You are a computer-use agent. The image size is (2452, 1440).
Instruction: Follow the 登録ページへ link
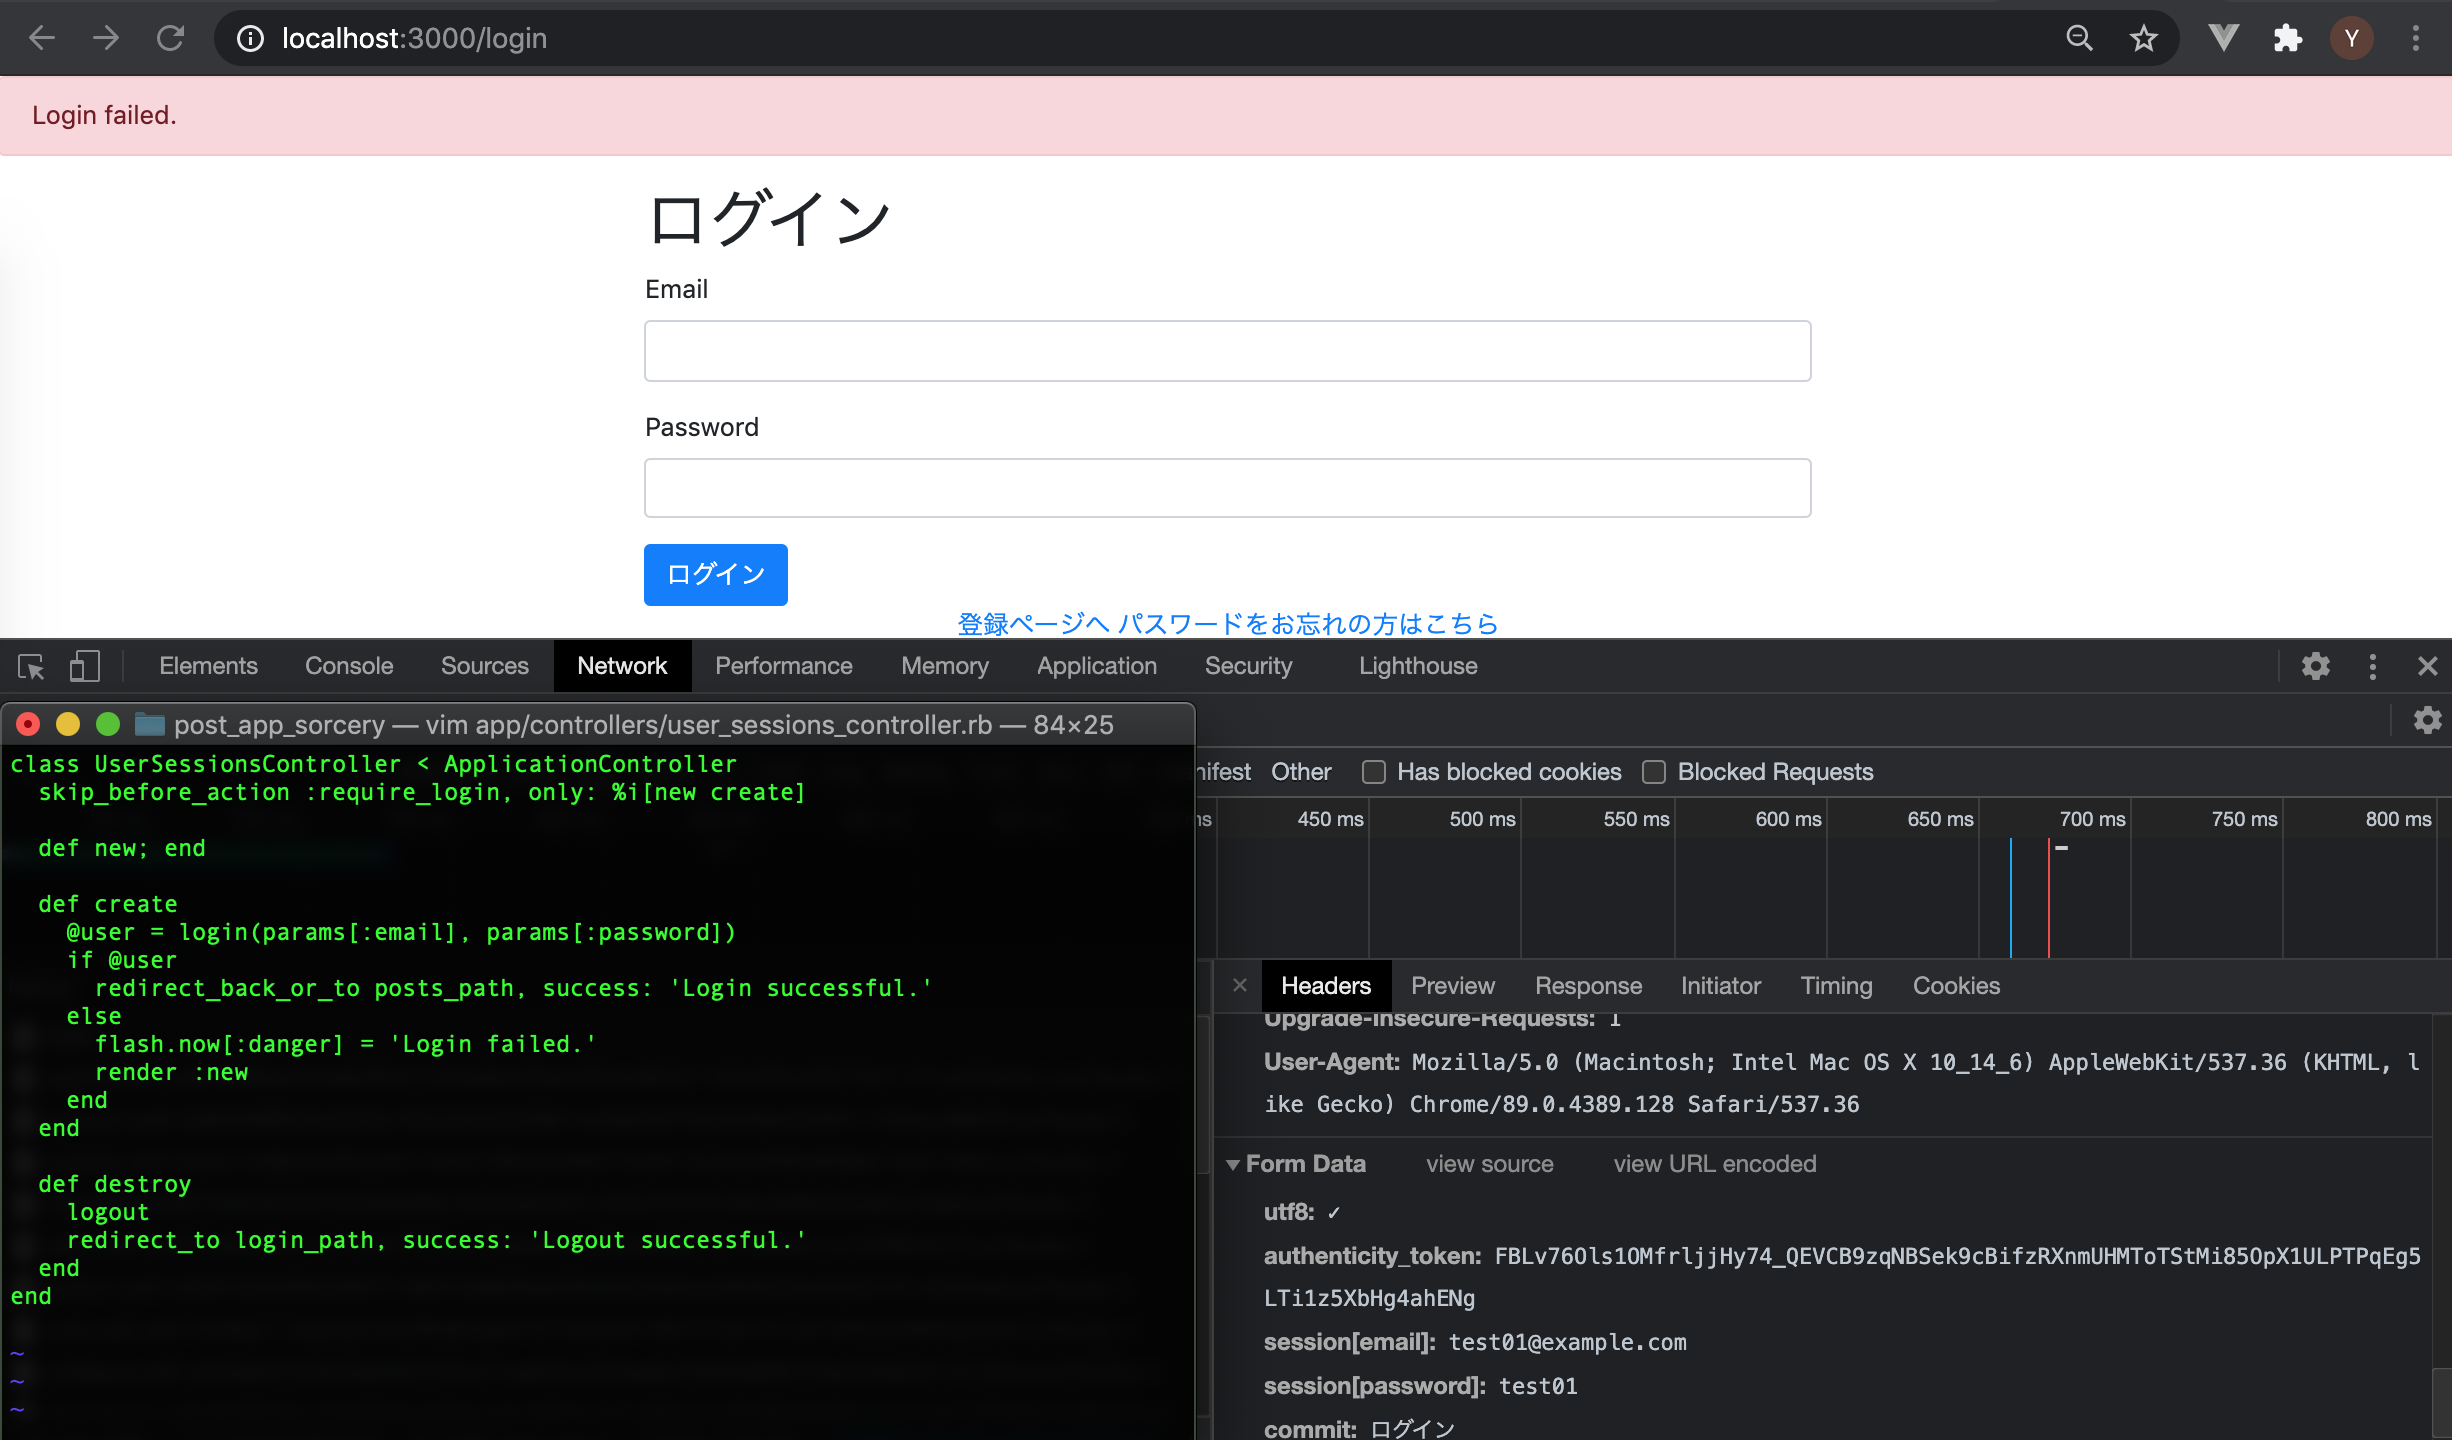click(1033, 624)
